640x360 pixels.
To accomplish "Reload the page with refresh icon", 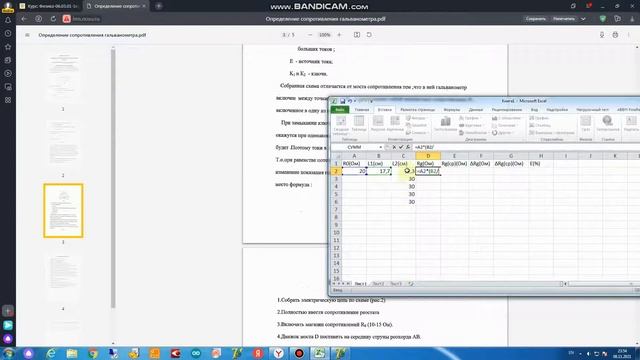I will click(53, 19).
